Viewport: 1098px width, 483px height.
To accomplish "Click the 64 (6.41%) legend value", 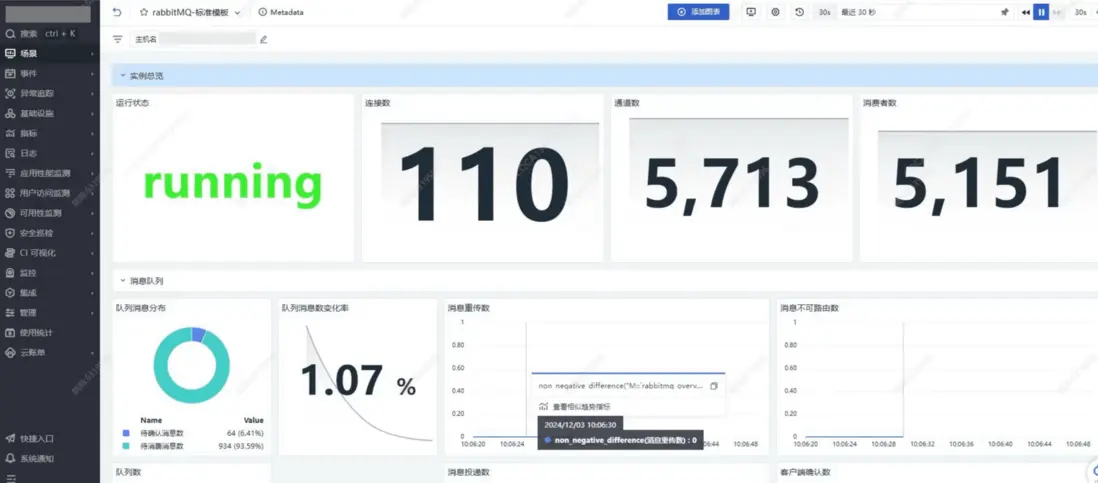I will 245,433.
